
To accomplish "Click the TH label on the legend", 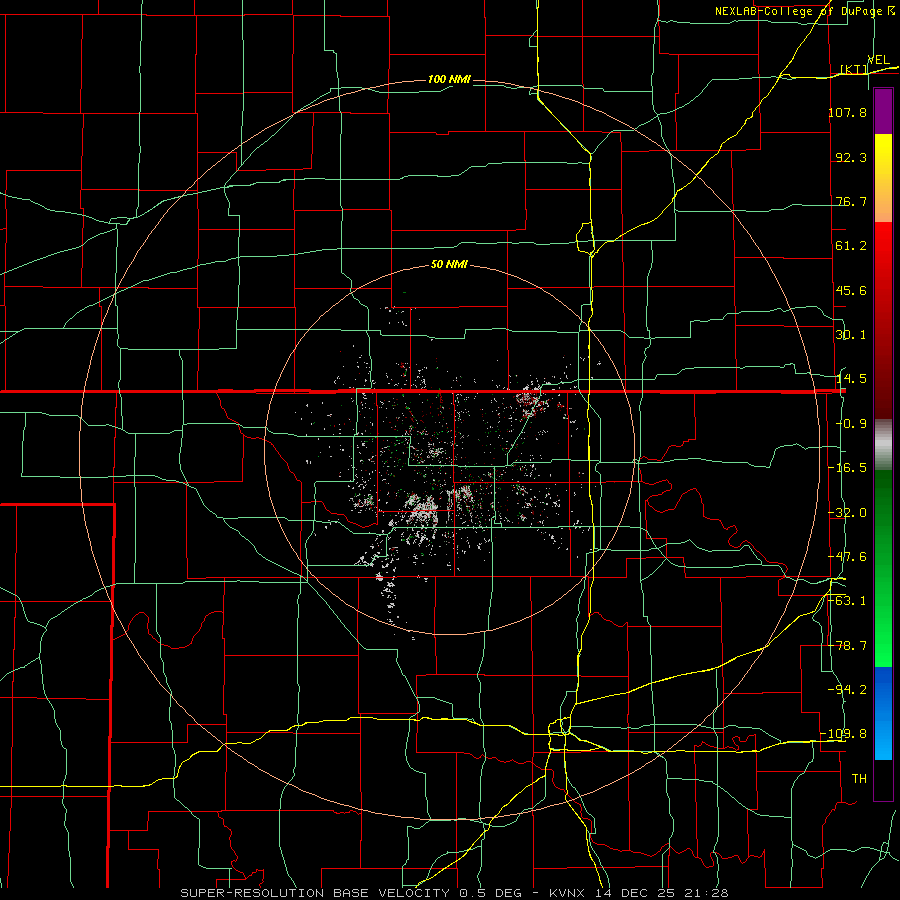I will [859, 779].
